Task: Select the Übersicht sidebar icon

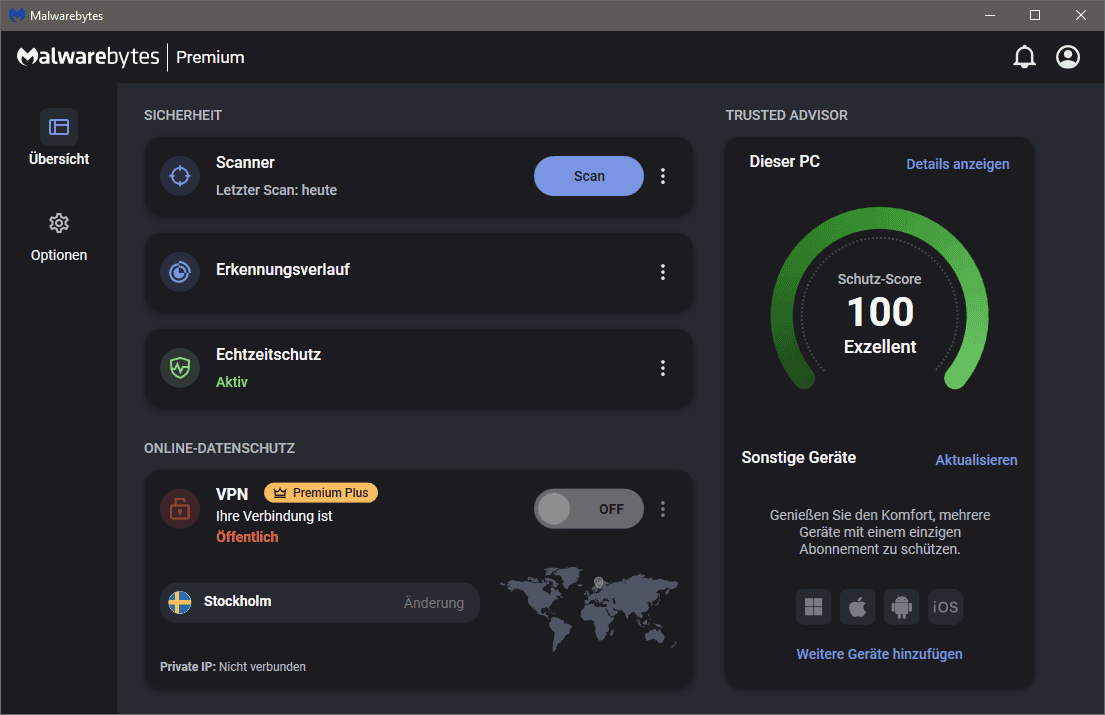Action: click(x=58, y=127)
